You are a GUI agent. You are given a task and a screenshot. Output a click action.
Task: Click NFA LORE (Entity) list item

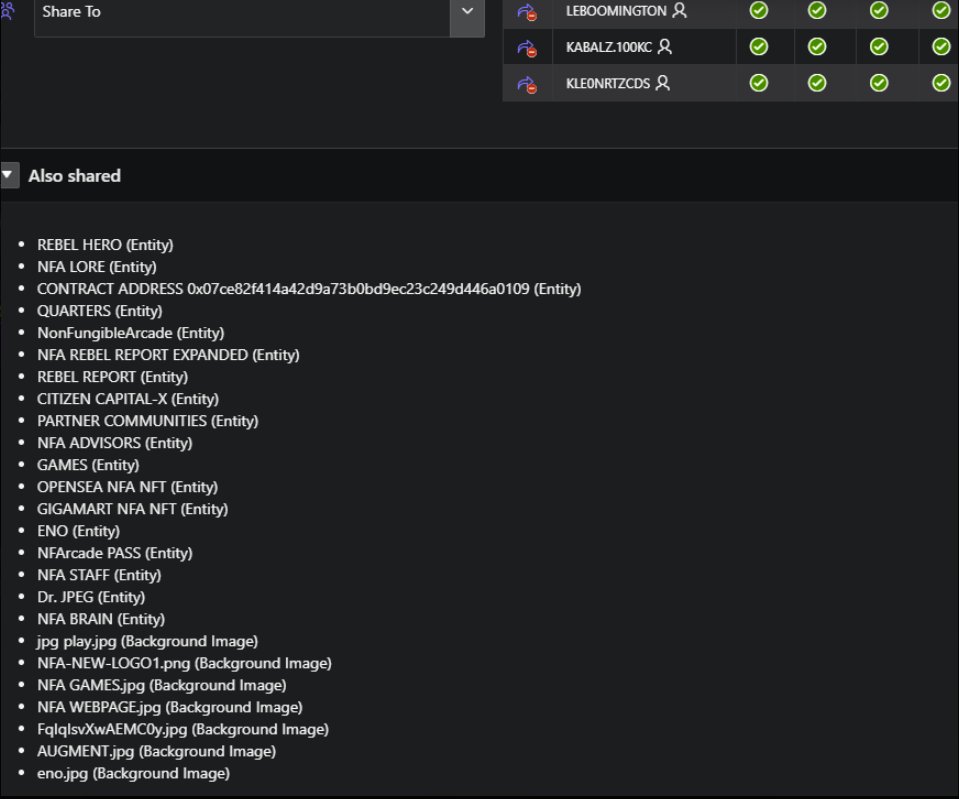(97, 267)
